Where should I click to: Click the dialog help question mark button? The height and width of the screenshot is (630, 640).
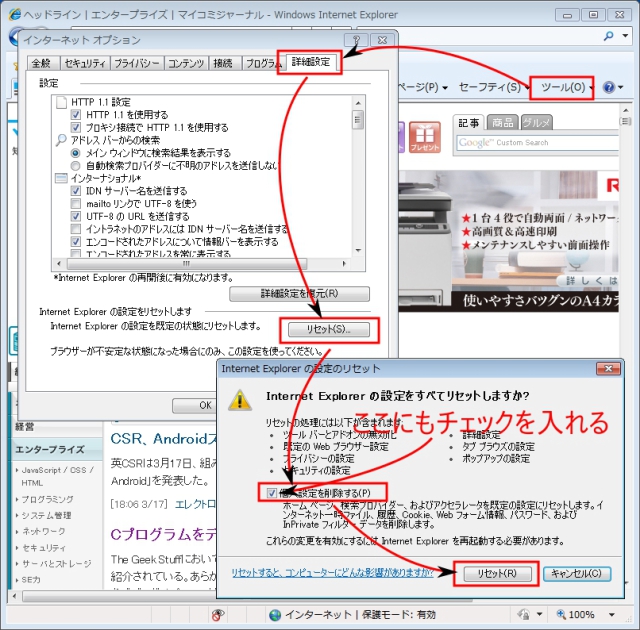(x=356, y=40)
